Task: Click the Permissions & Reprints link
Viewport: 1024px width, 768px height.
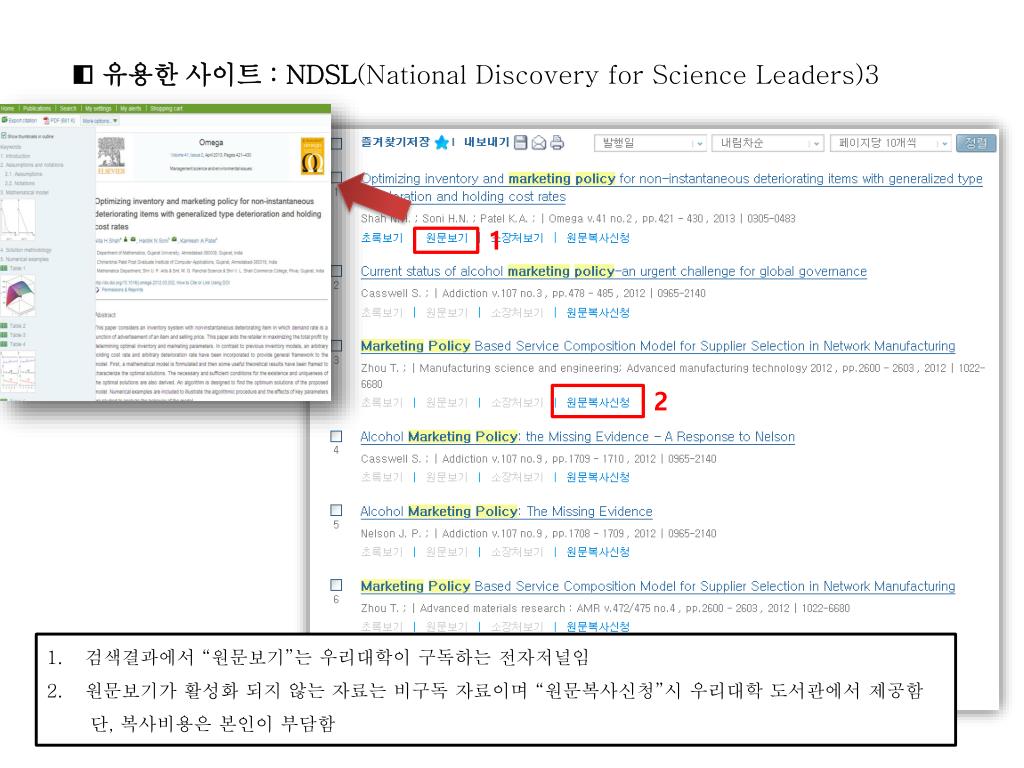Action: pos(121,289)
